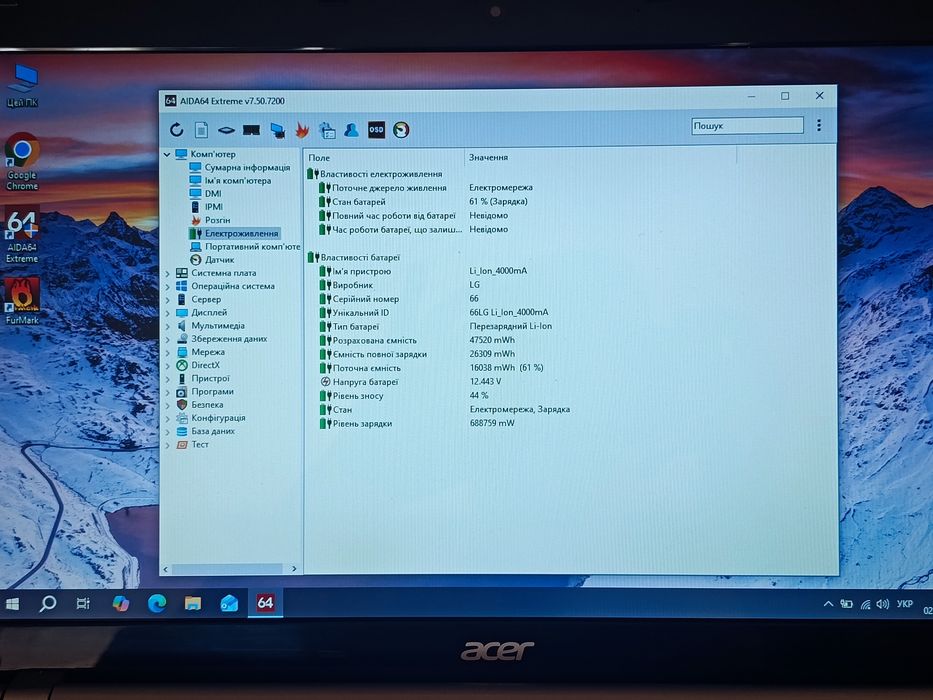
Task: Open Microsoft Edge from the taskbar
Action: pos(157,604)
